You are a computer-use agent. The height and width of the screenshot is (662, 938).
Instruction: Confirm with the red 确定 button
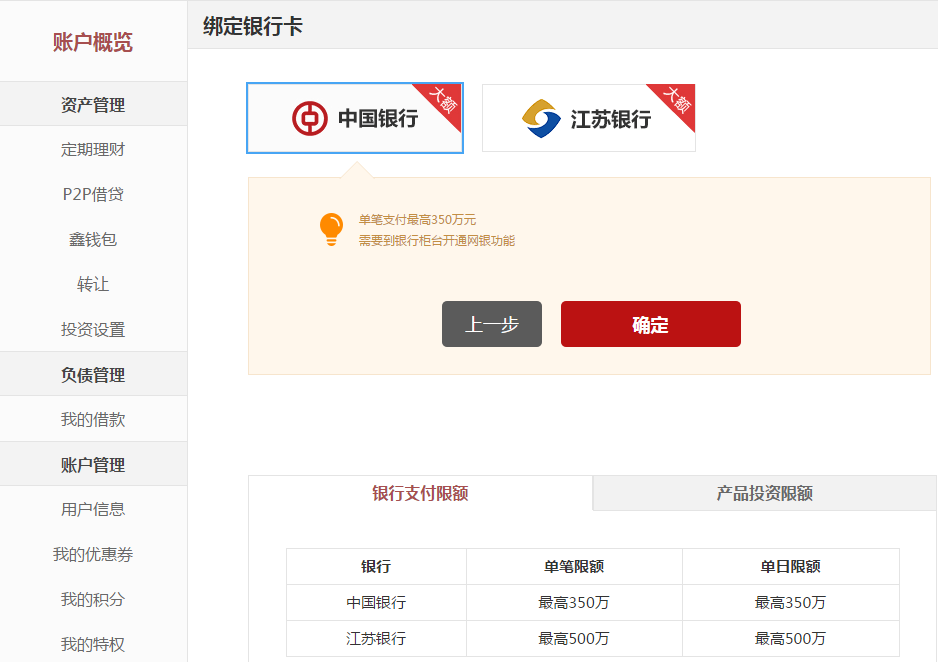(x=651, y=324)
